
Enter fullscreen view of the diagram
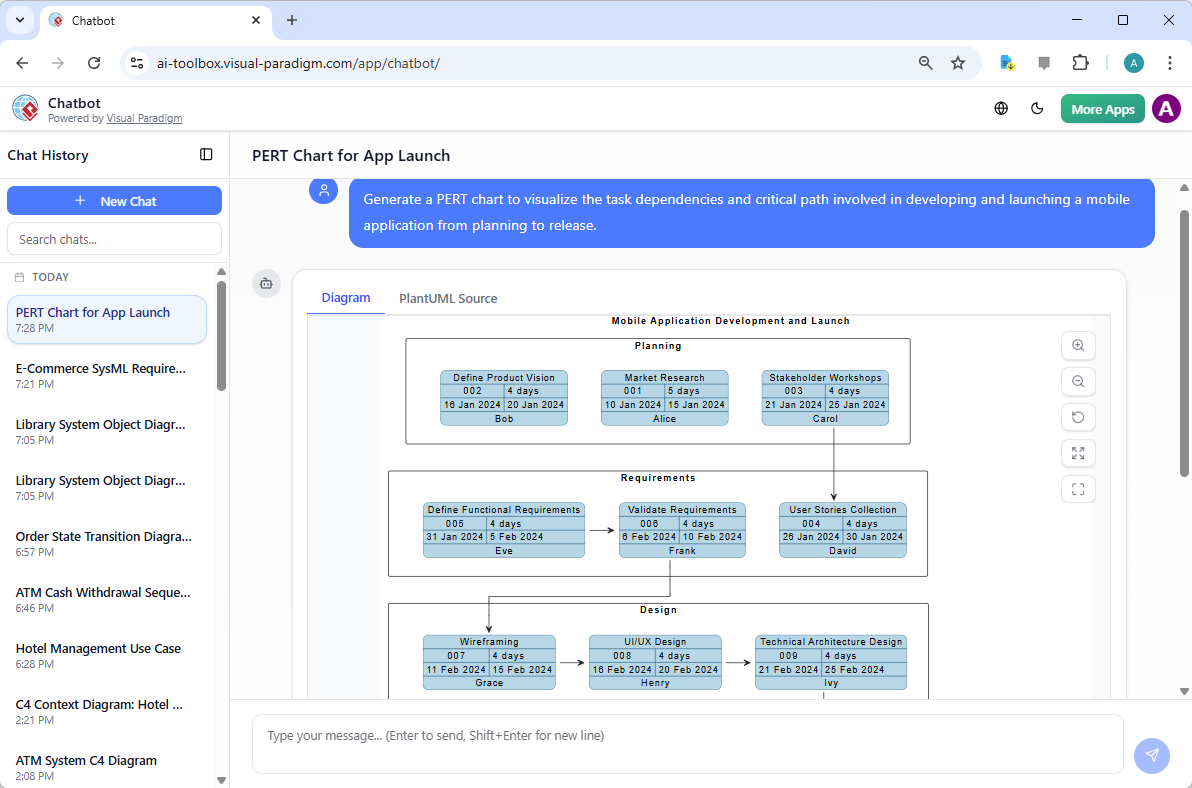(1078, 489)
